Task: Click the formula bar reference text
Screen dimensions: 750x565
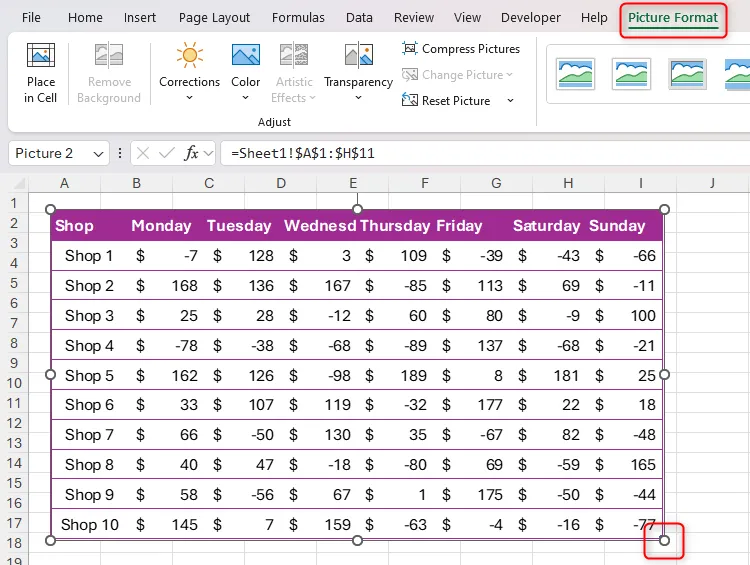Action: [303, 154]
